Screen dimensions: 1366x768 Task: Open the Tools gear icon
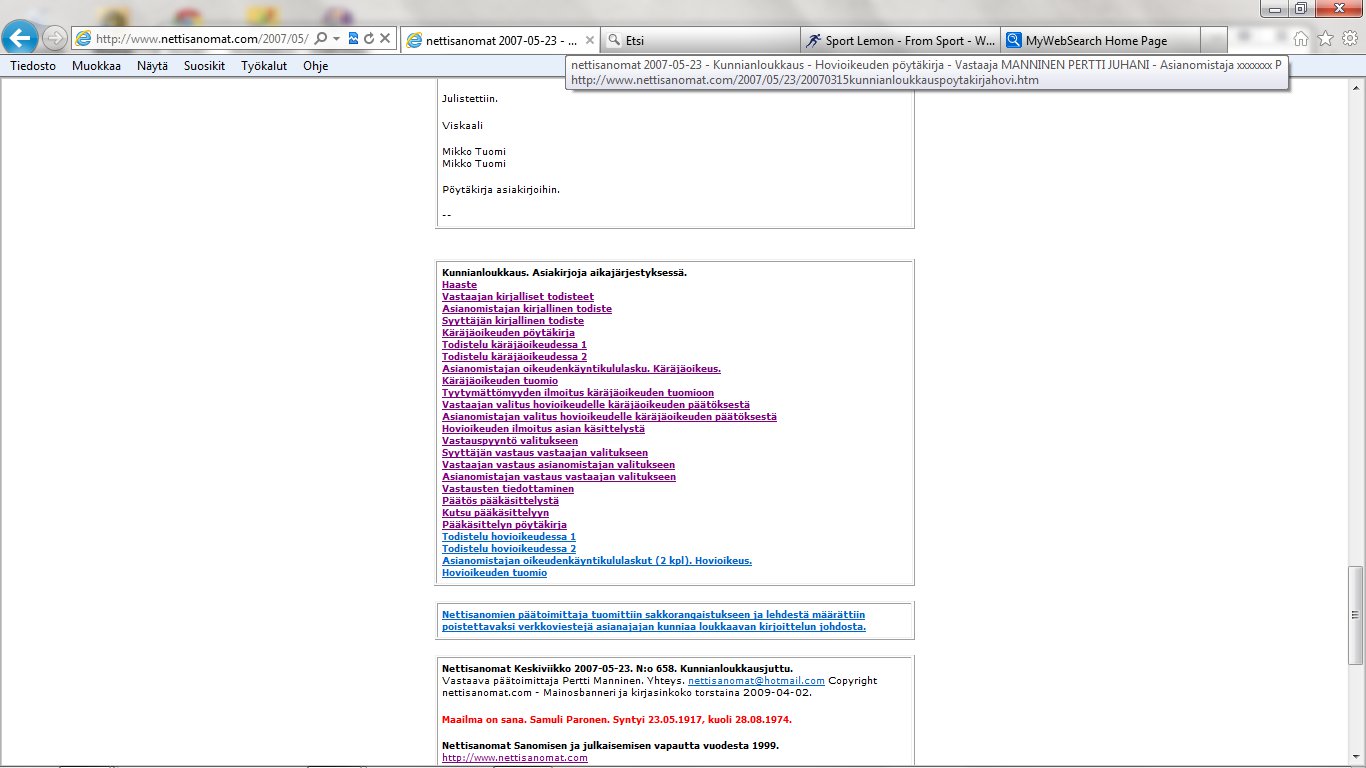1349,39
